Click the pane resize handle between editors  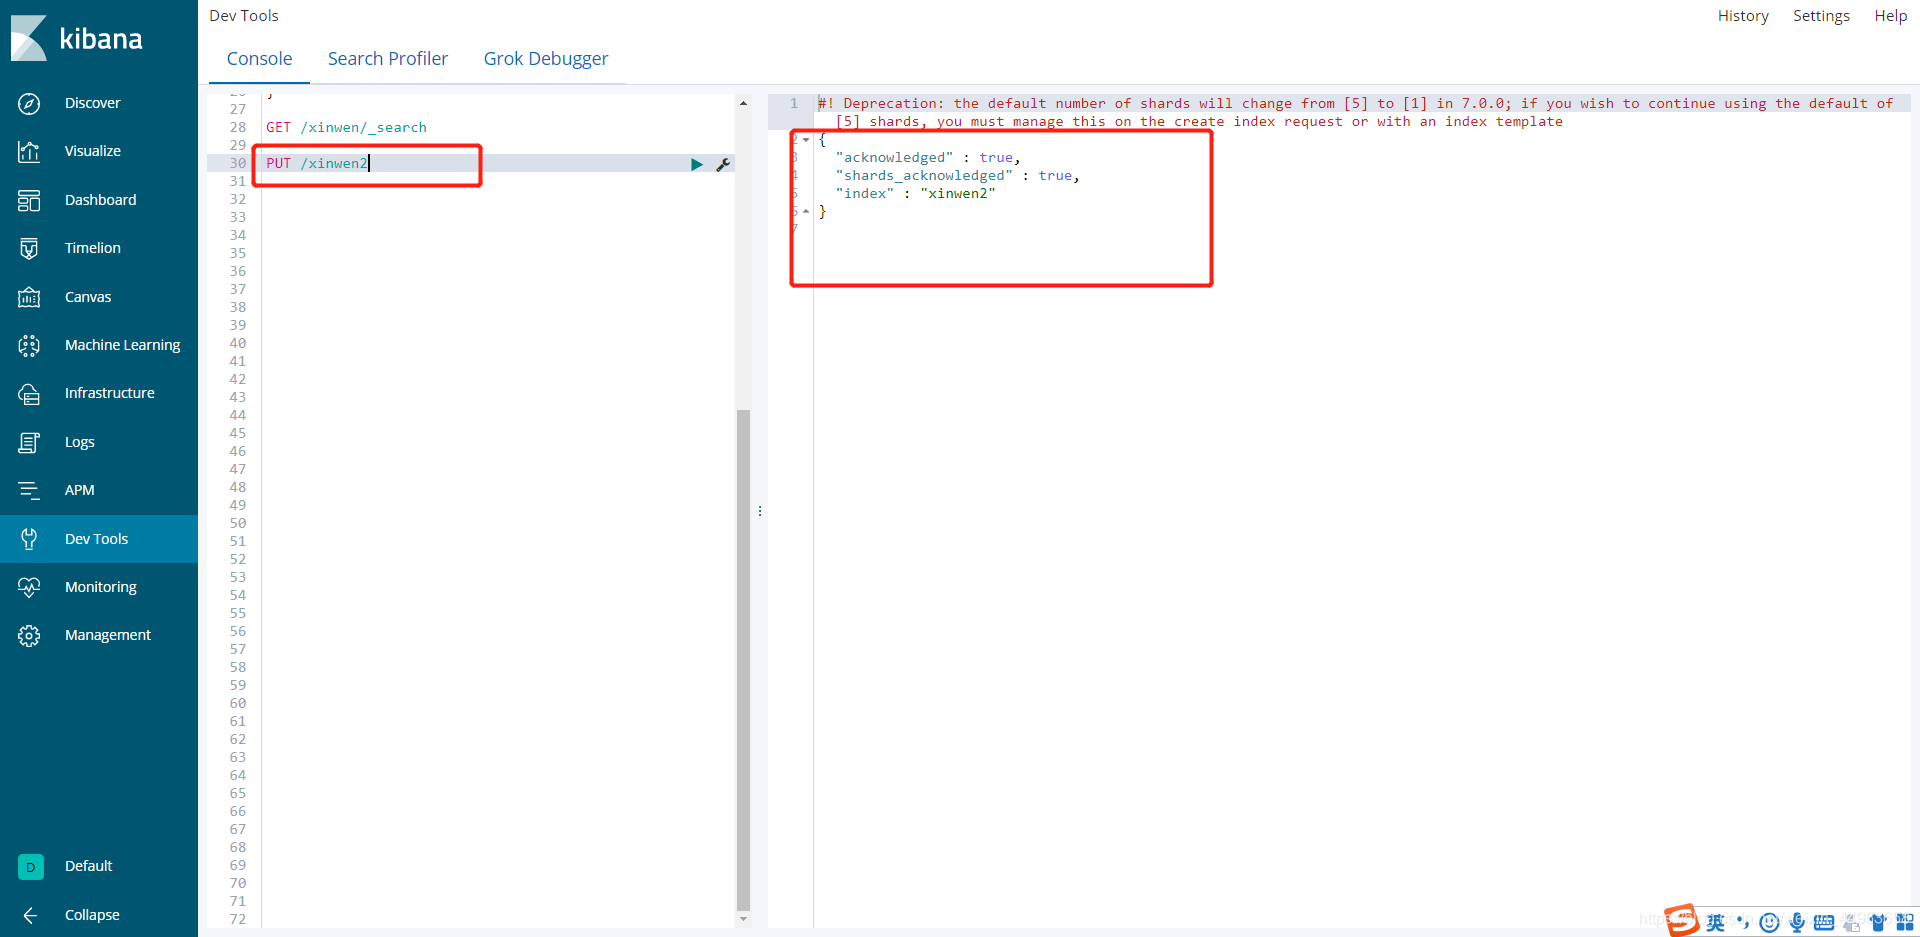(x=760, y=511)
